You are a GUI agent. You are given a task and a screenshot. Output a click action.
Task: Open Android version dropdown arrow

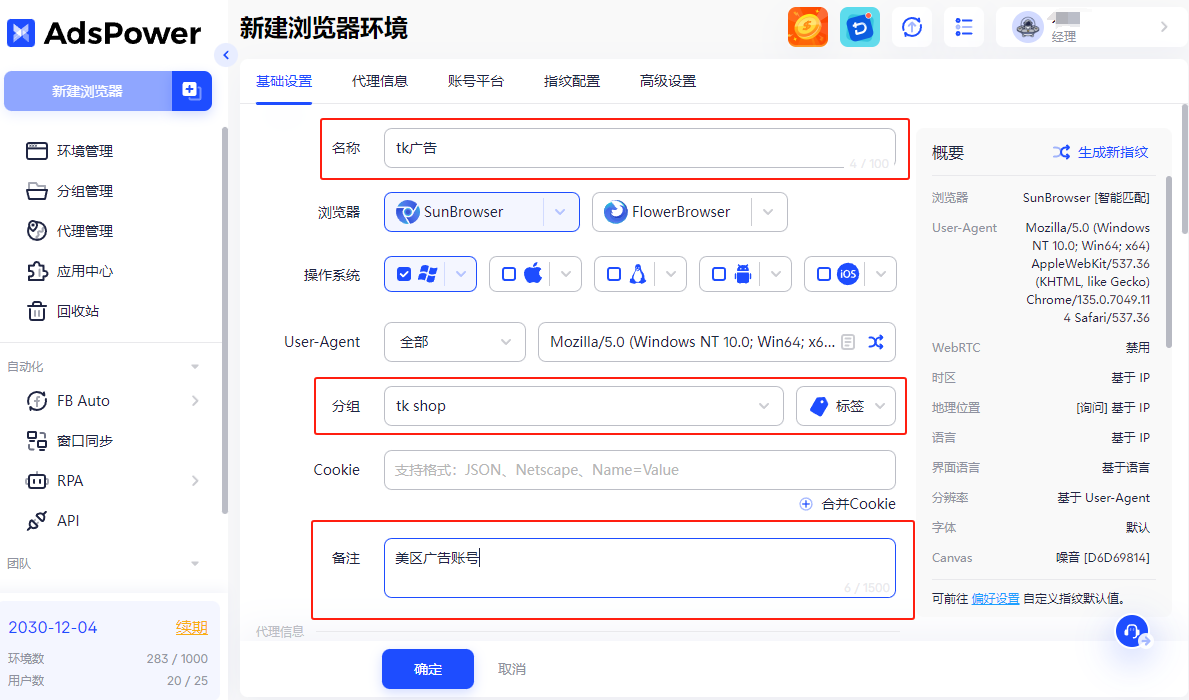775,274
